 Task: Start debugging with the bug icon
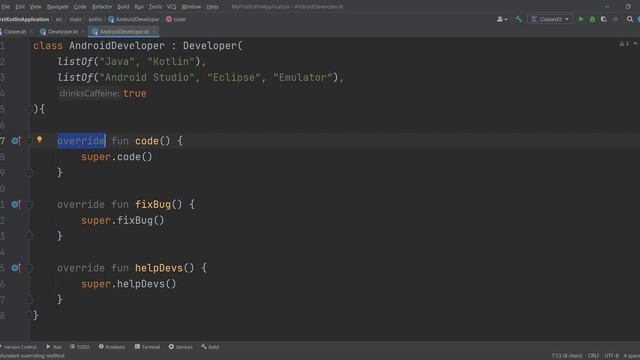[x=592, y=19]
